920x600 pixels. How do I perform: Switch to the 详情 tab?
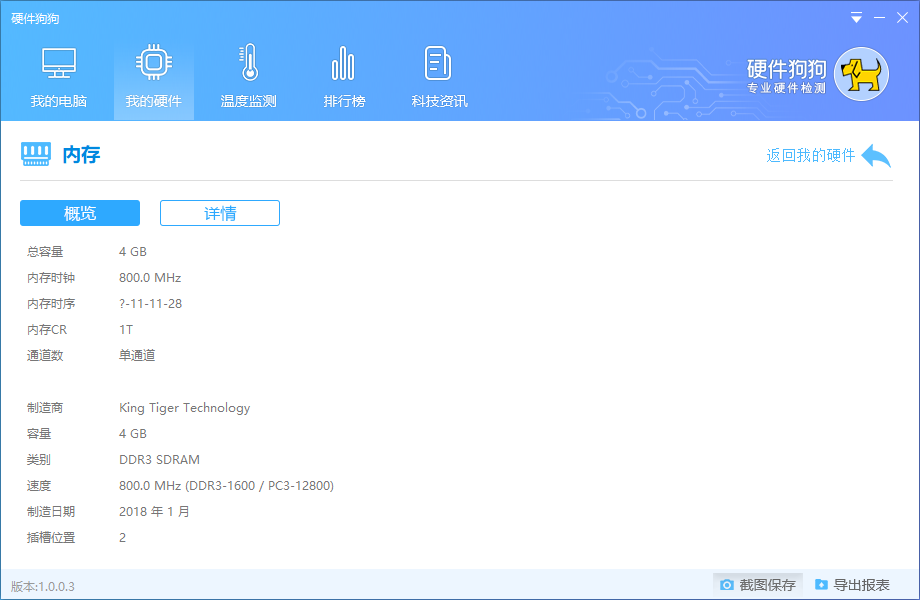tap(220, 213)
